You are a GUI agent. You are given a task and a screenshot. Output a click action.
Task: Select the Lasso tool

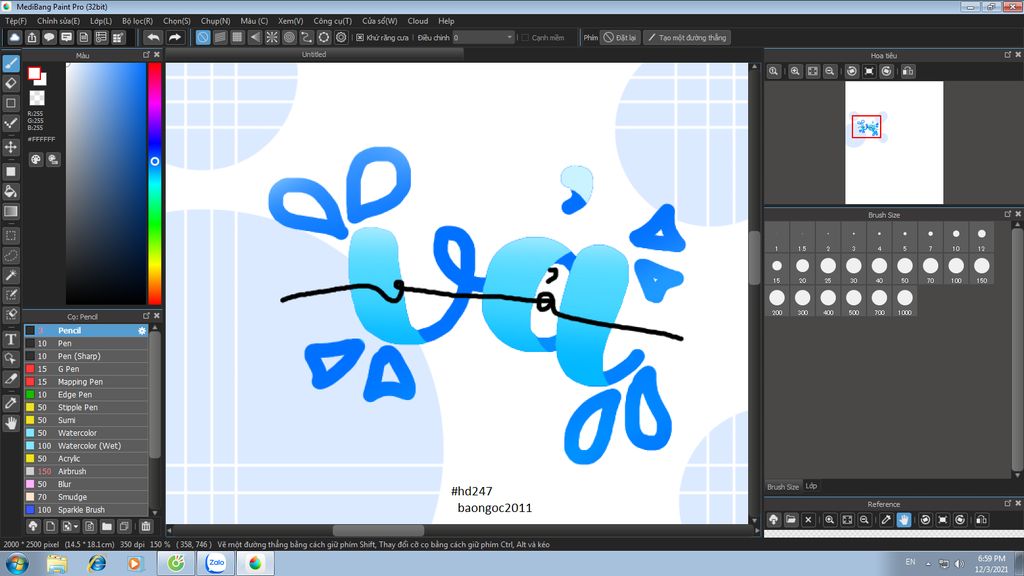tap(11, 255)
